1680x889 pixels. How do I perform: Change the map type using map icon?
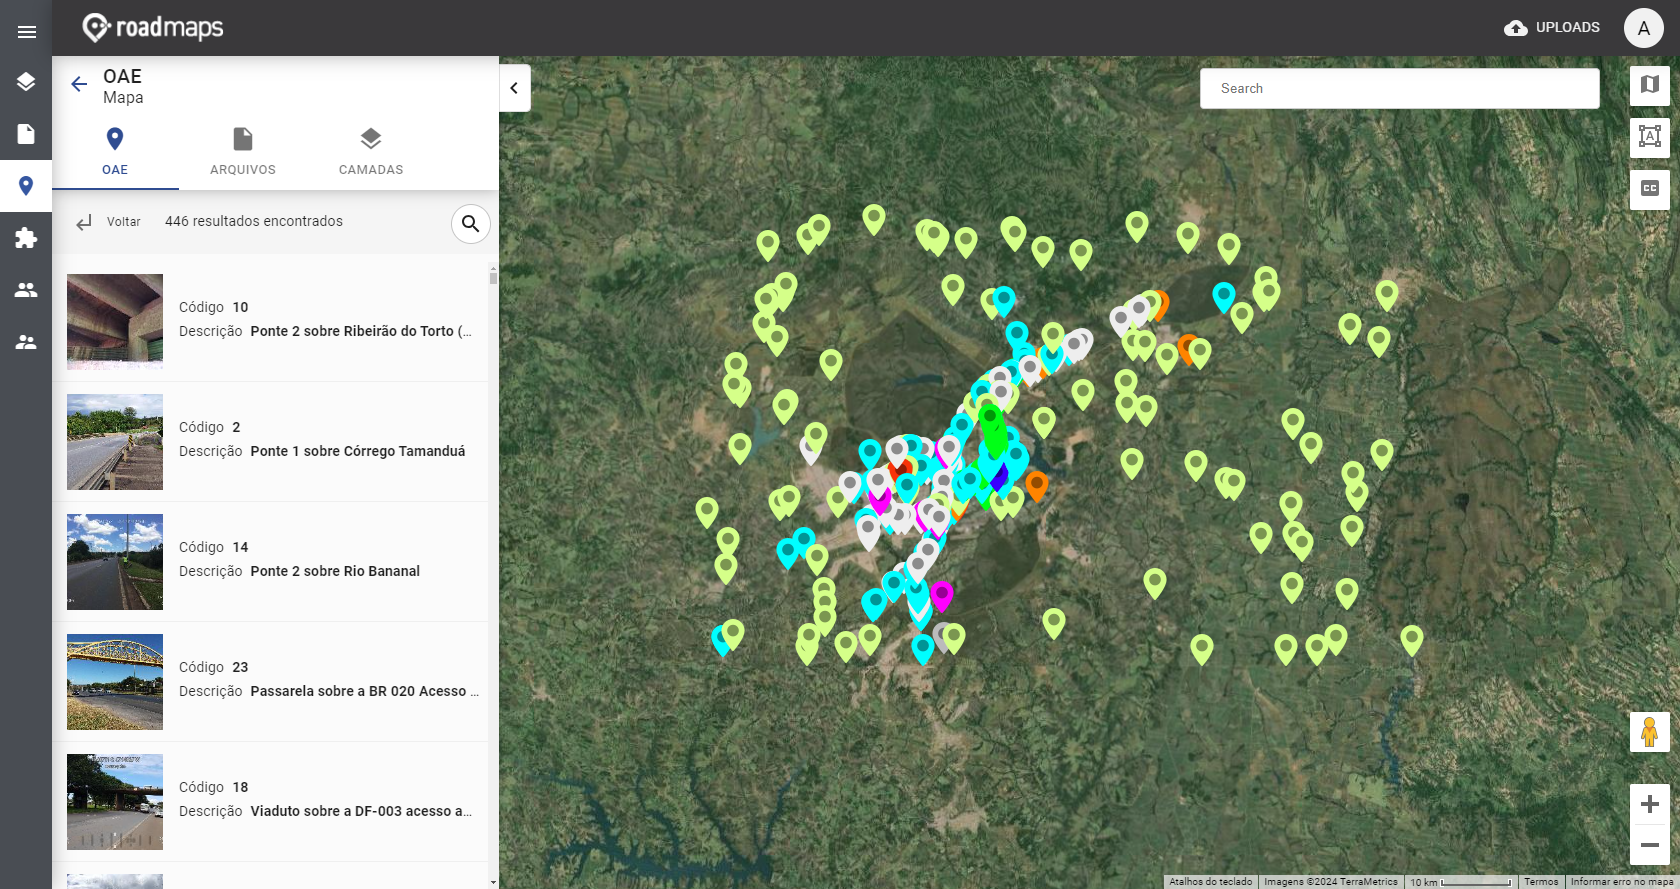point(1650,85)
